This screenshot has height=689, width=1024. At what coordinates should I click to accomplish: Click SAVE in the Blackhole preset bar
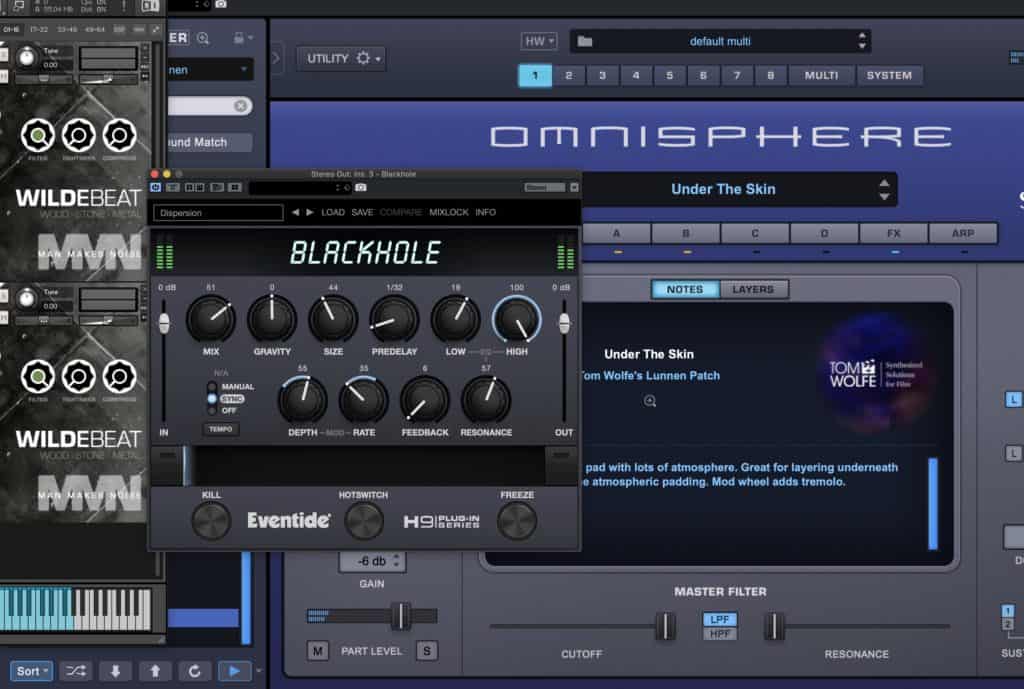point(362,212)
